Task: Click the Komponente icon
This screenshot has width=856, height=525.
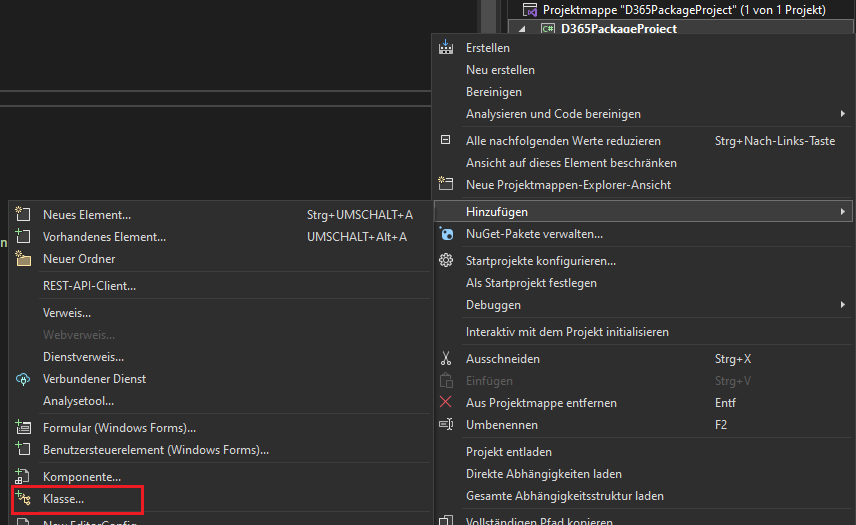Action: coord(23,476)
